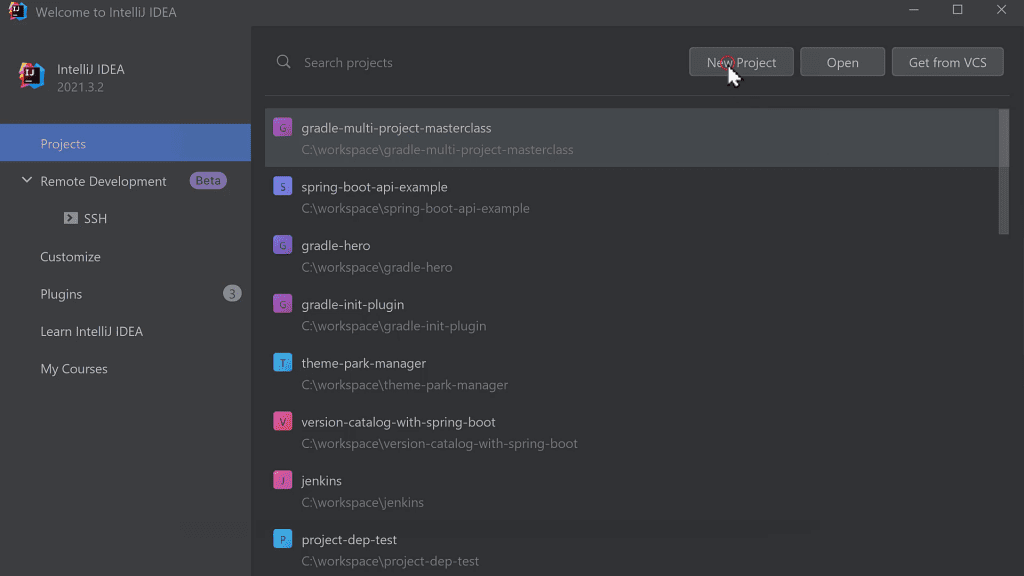Select the Plugins sidebar item
Viewport: 1024px width, 576px height.
[61, 293]
